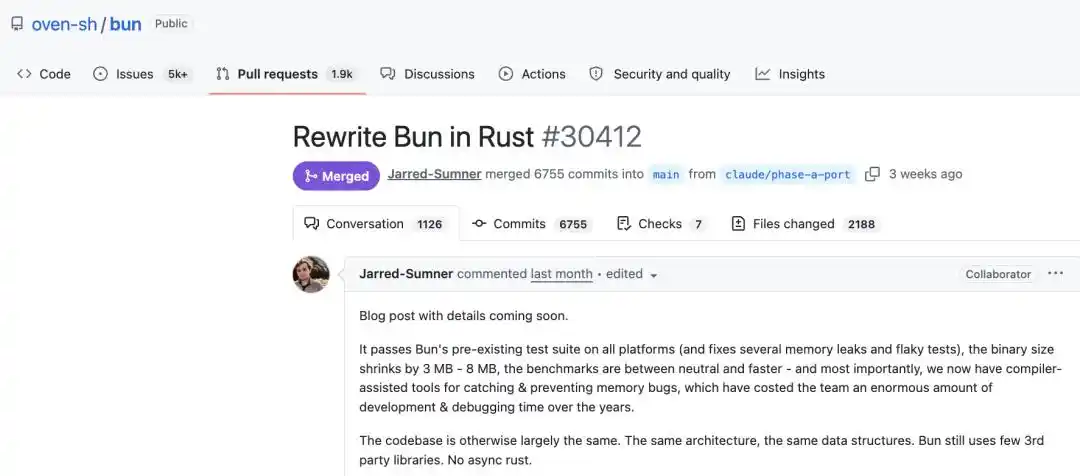The width and height of the screenshot is (1080, 476).
Task: Open the claude/phase-a-port branch link
Action: point(788,174)
